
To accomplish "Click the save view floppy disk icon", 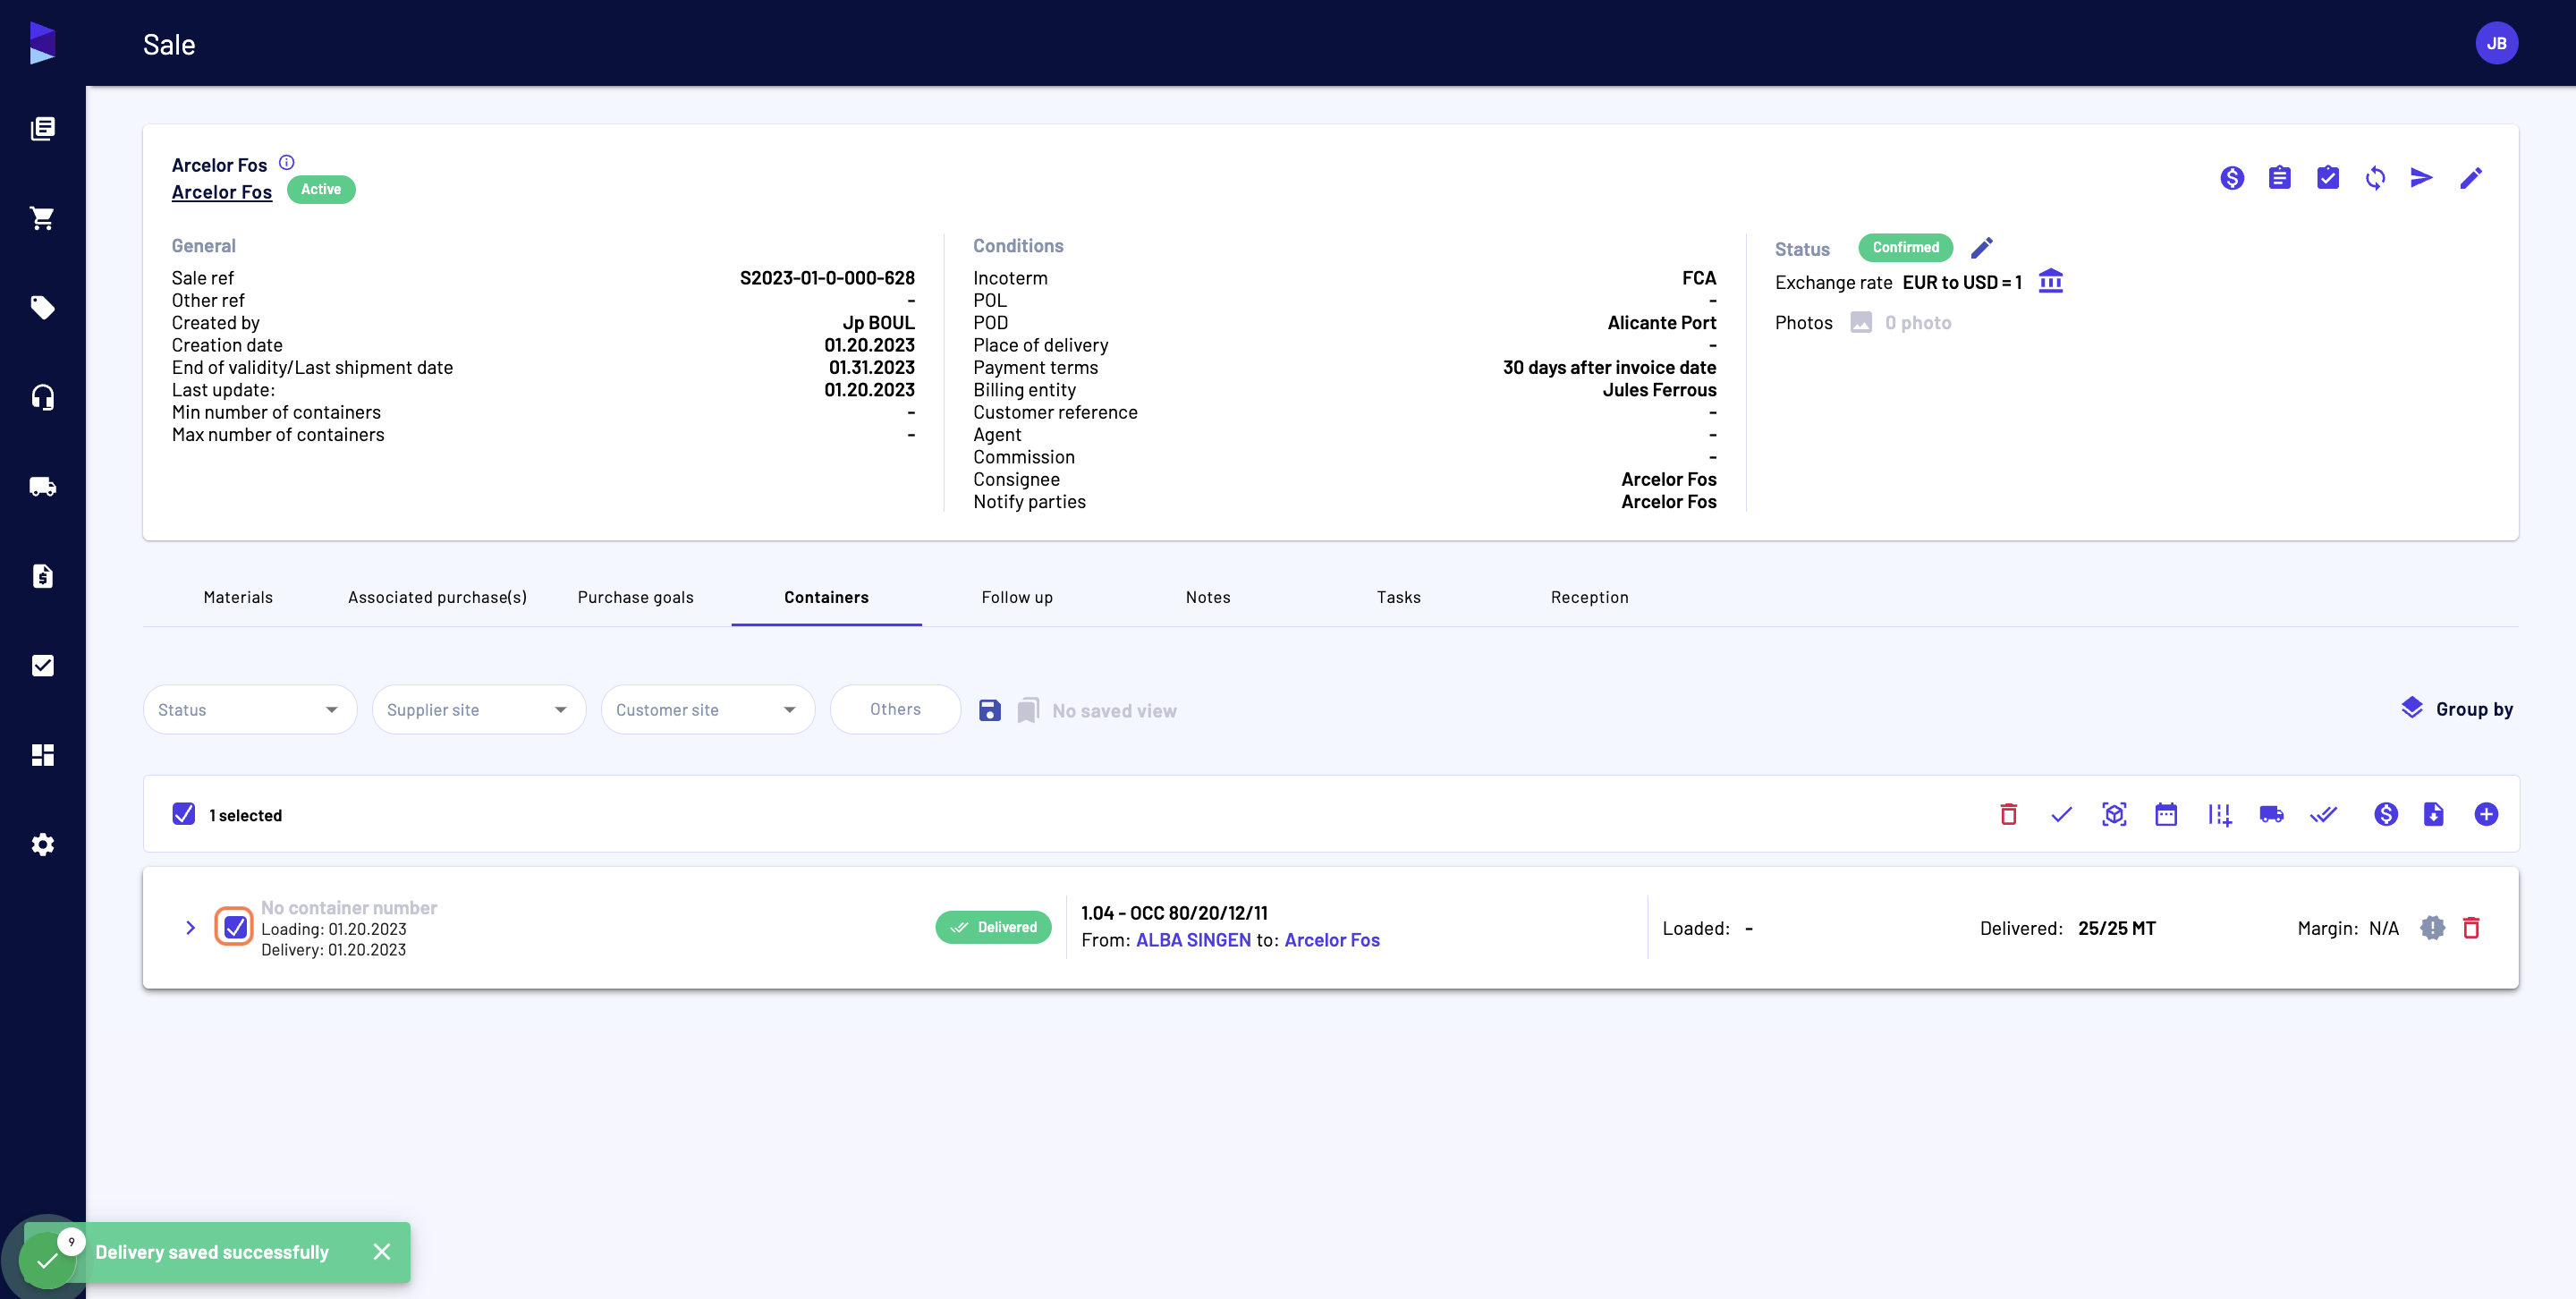I will (990, 710).
